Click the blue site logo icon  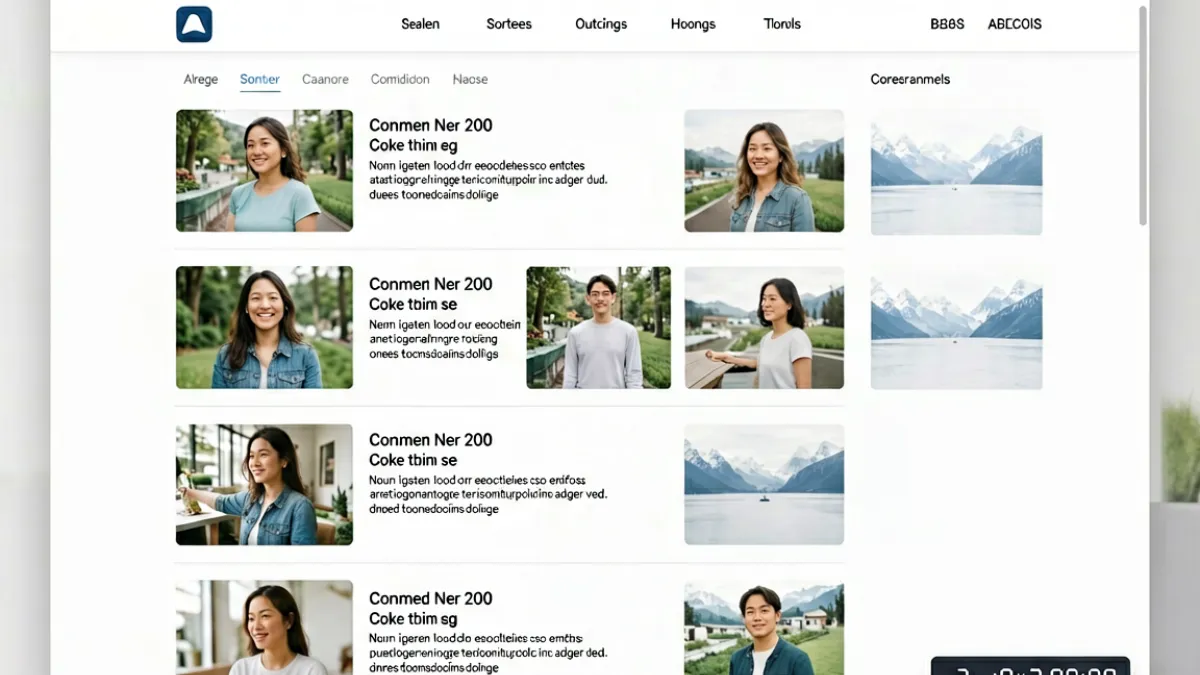pos(194,24)
